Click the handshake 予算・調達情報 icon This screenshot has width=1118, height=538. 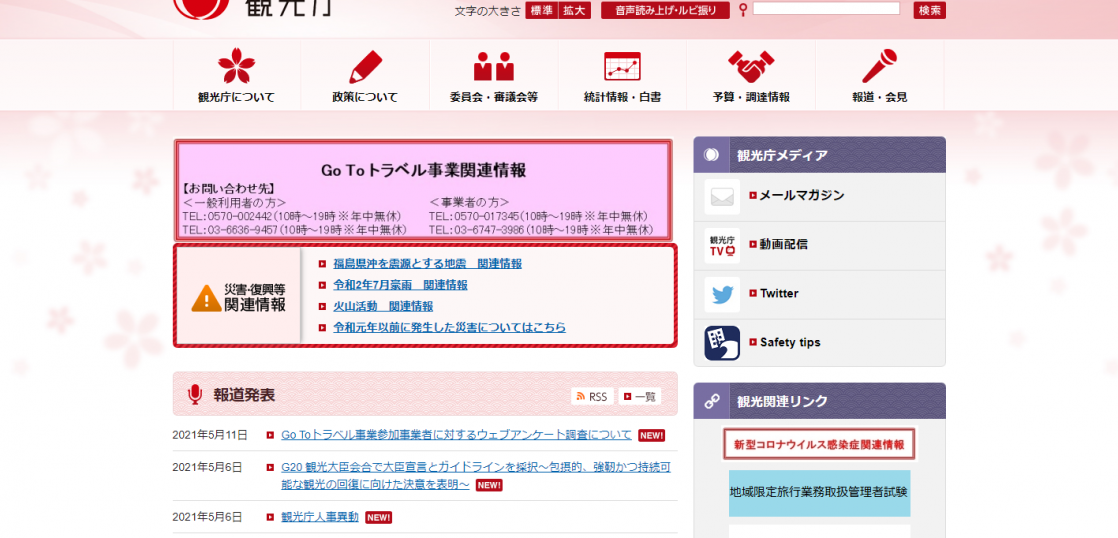[x=751, y=67]
